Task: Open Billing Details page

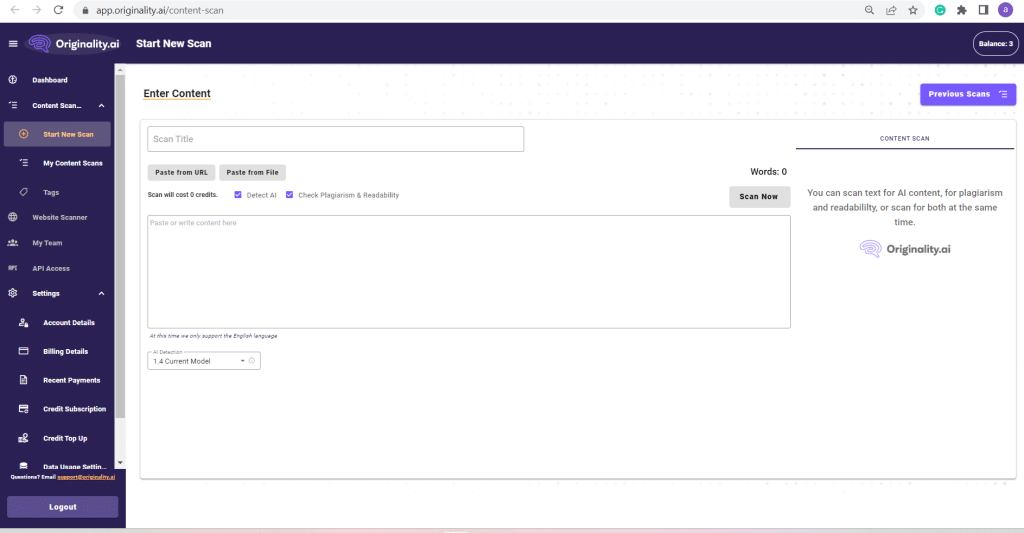Action: [x=65, y=351]
